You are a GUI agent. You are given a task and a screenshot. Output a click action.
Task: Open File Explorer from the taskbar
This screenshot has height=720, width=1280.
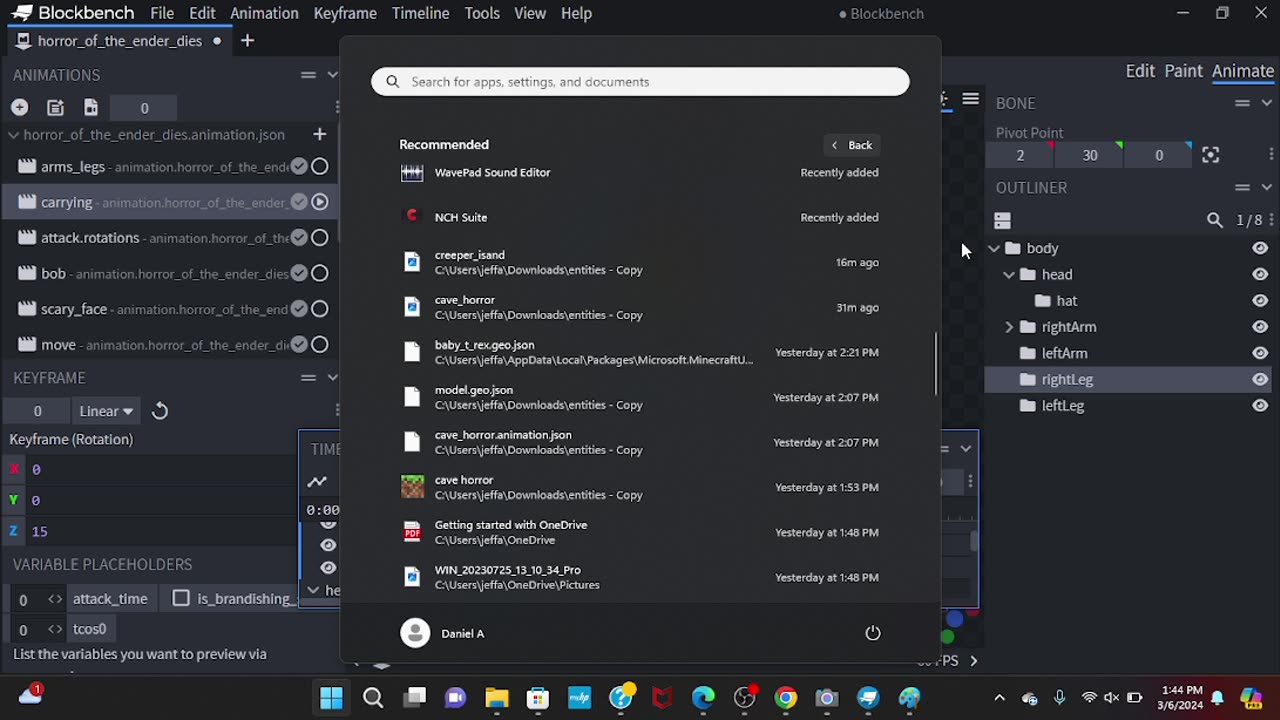point(497,698)
